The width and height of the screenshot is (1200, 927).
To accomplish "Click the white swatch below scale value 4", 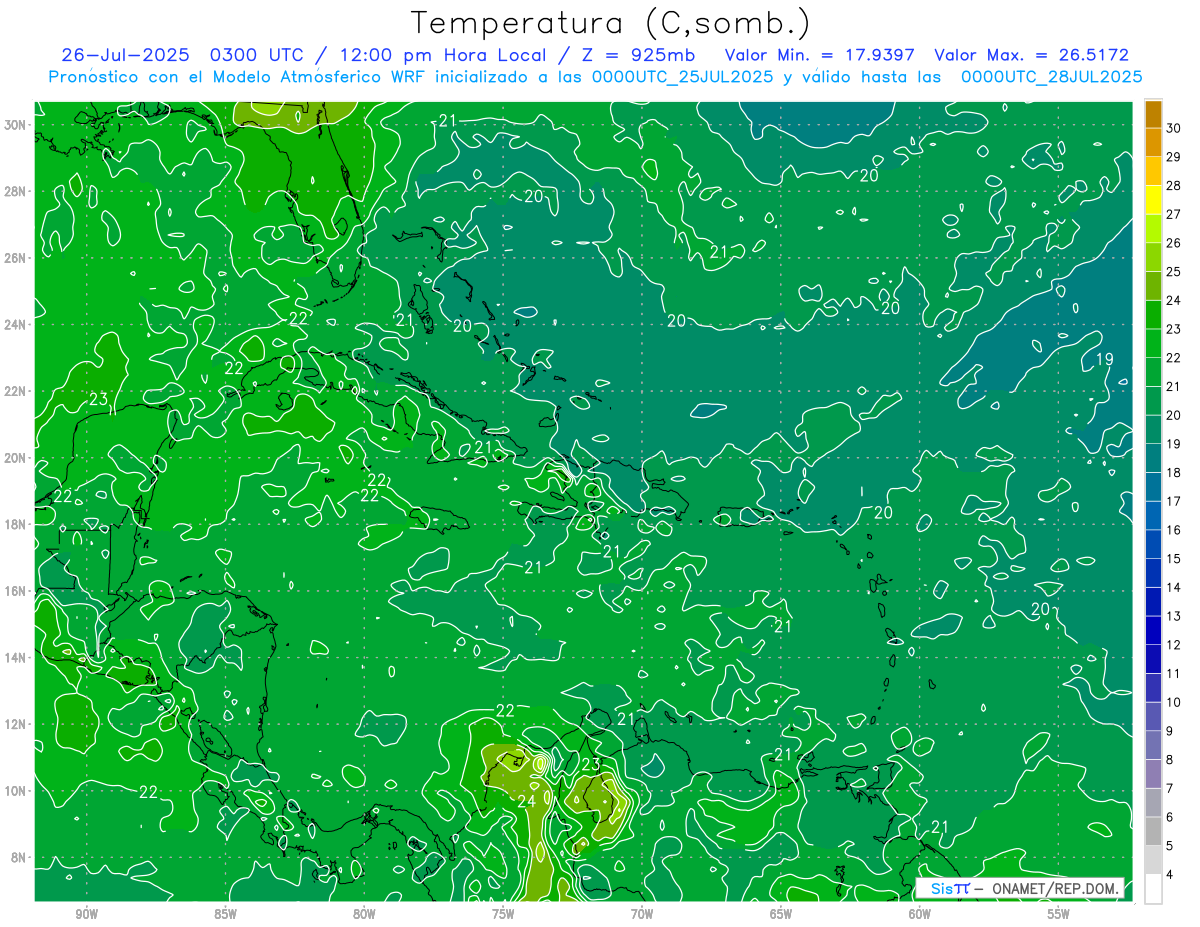I will coord(1154,889).
